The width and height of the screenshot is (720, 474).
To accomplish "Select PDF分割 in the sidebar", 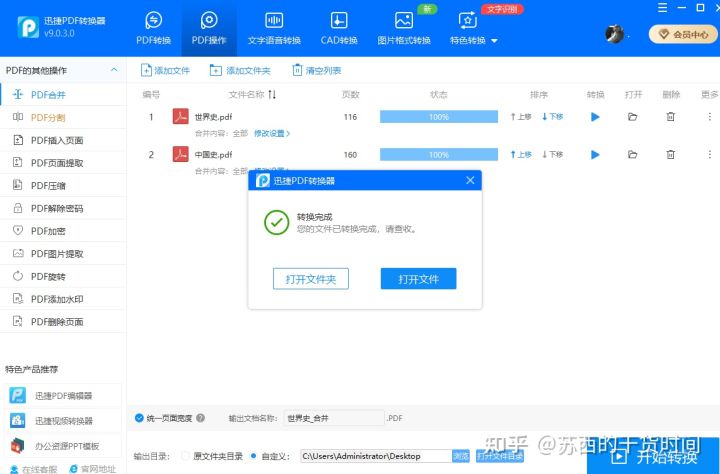I will [63, 117].
